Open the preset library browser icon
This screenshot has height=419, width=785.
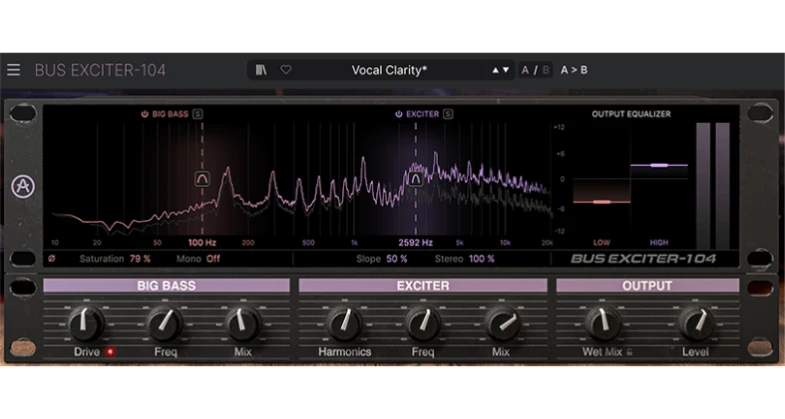pos(261,70)
